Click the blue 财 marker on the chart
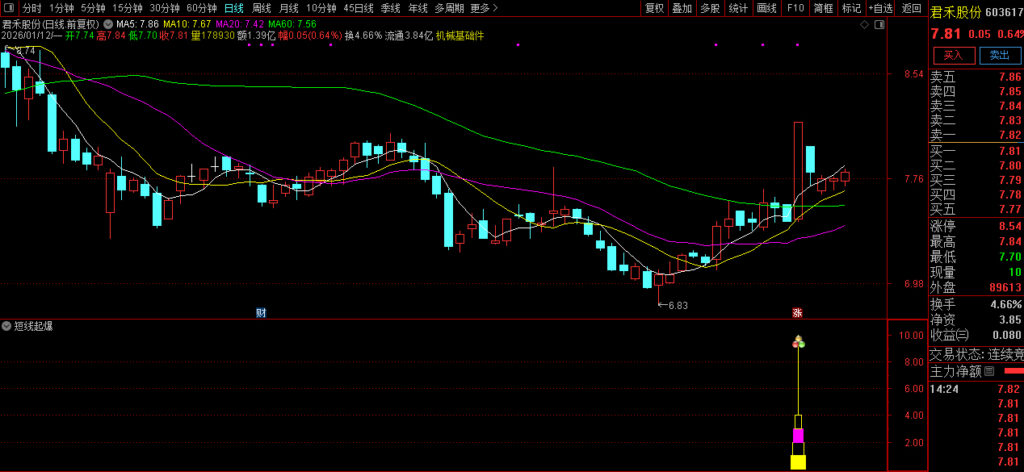1024x472 pixels. [x=261, y=312]
